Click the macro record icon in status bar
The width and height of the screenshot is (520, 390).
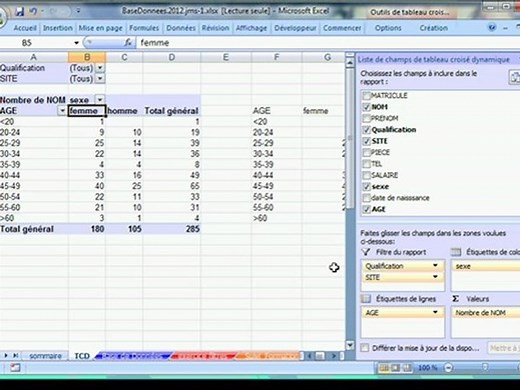(15, 368)
